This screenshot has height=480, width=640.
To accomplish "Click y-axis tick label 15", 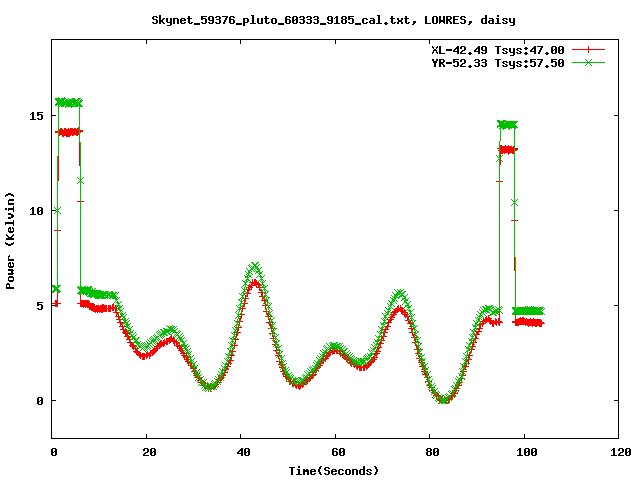I will coord(36,116).
